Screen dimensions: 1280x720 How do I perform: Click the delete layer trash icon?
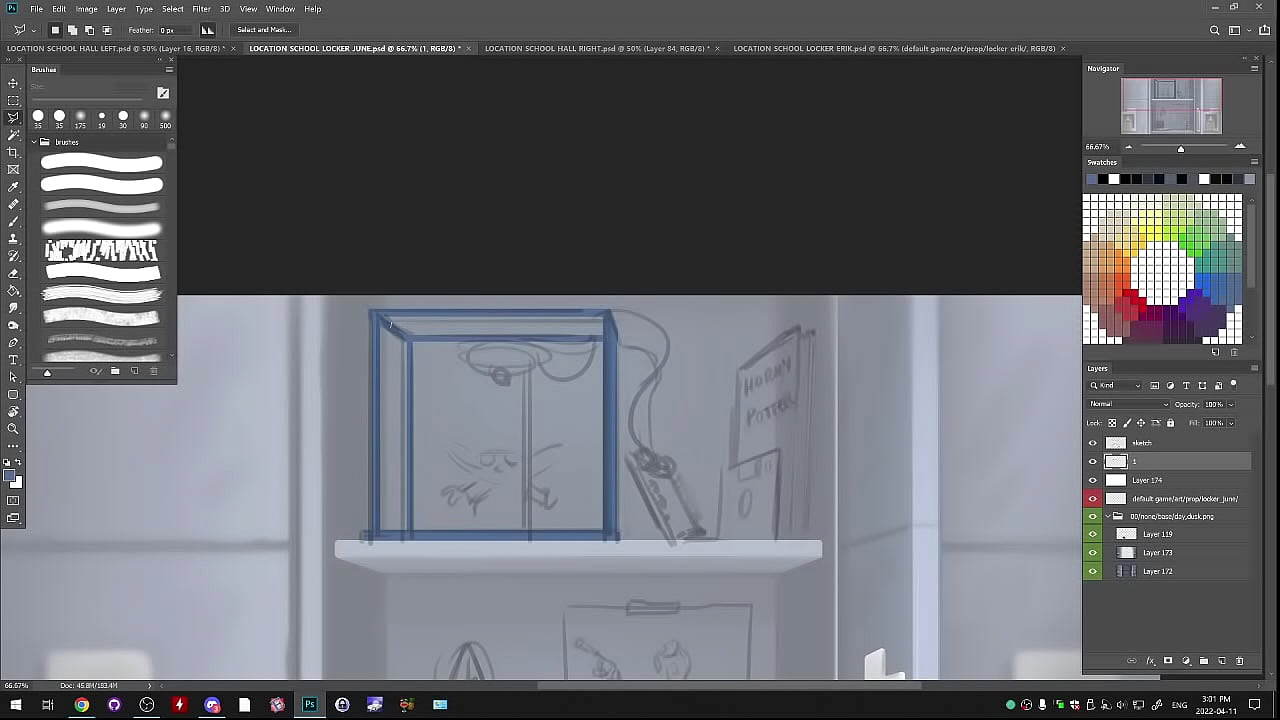pyautogui.click(x=1239, y=661)
